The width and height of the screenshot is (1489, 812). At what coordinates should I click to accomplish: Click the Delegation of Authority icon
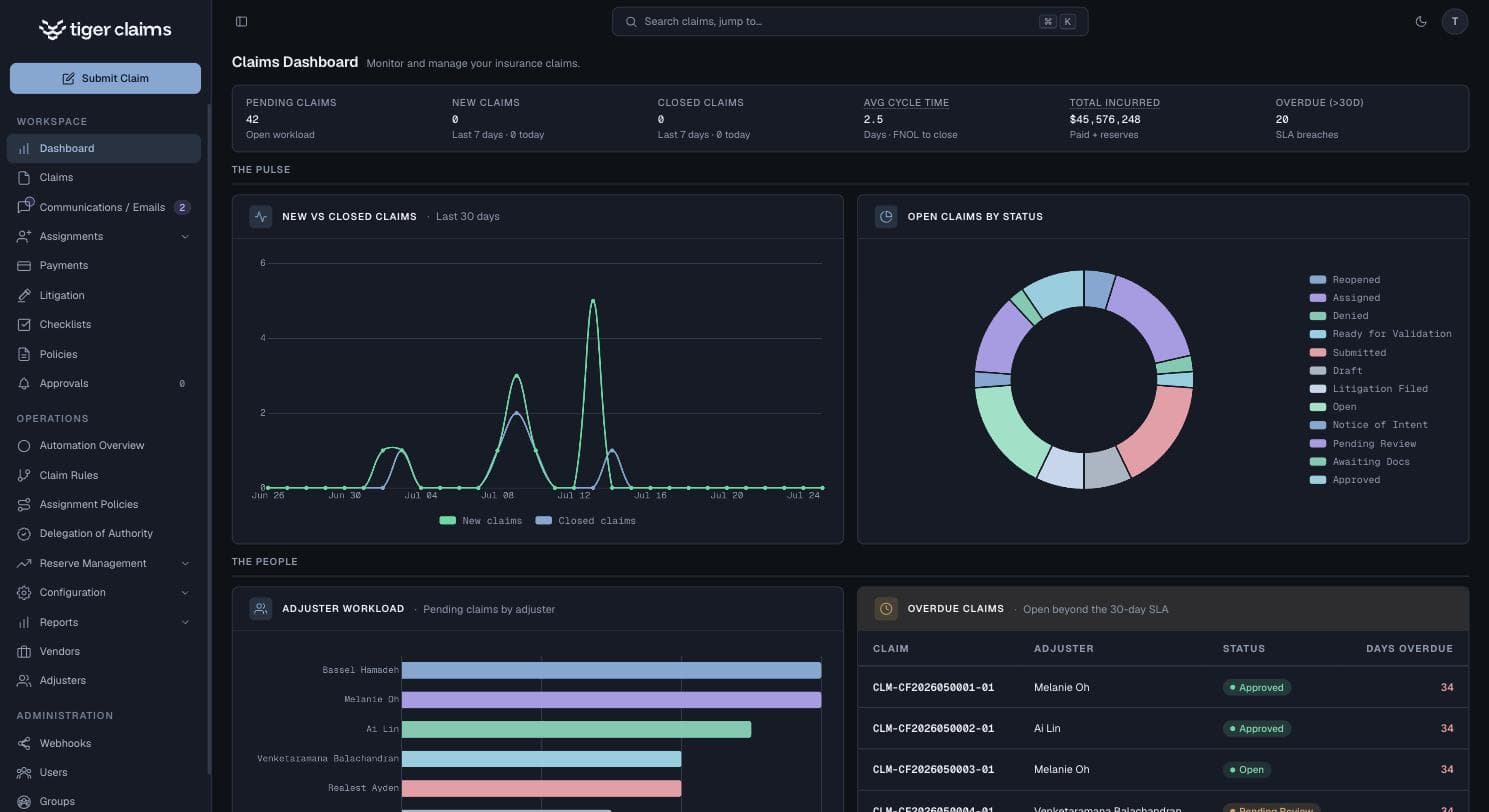pos(24,533)
